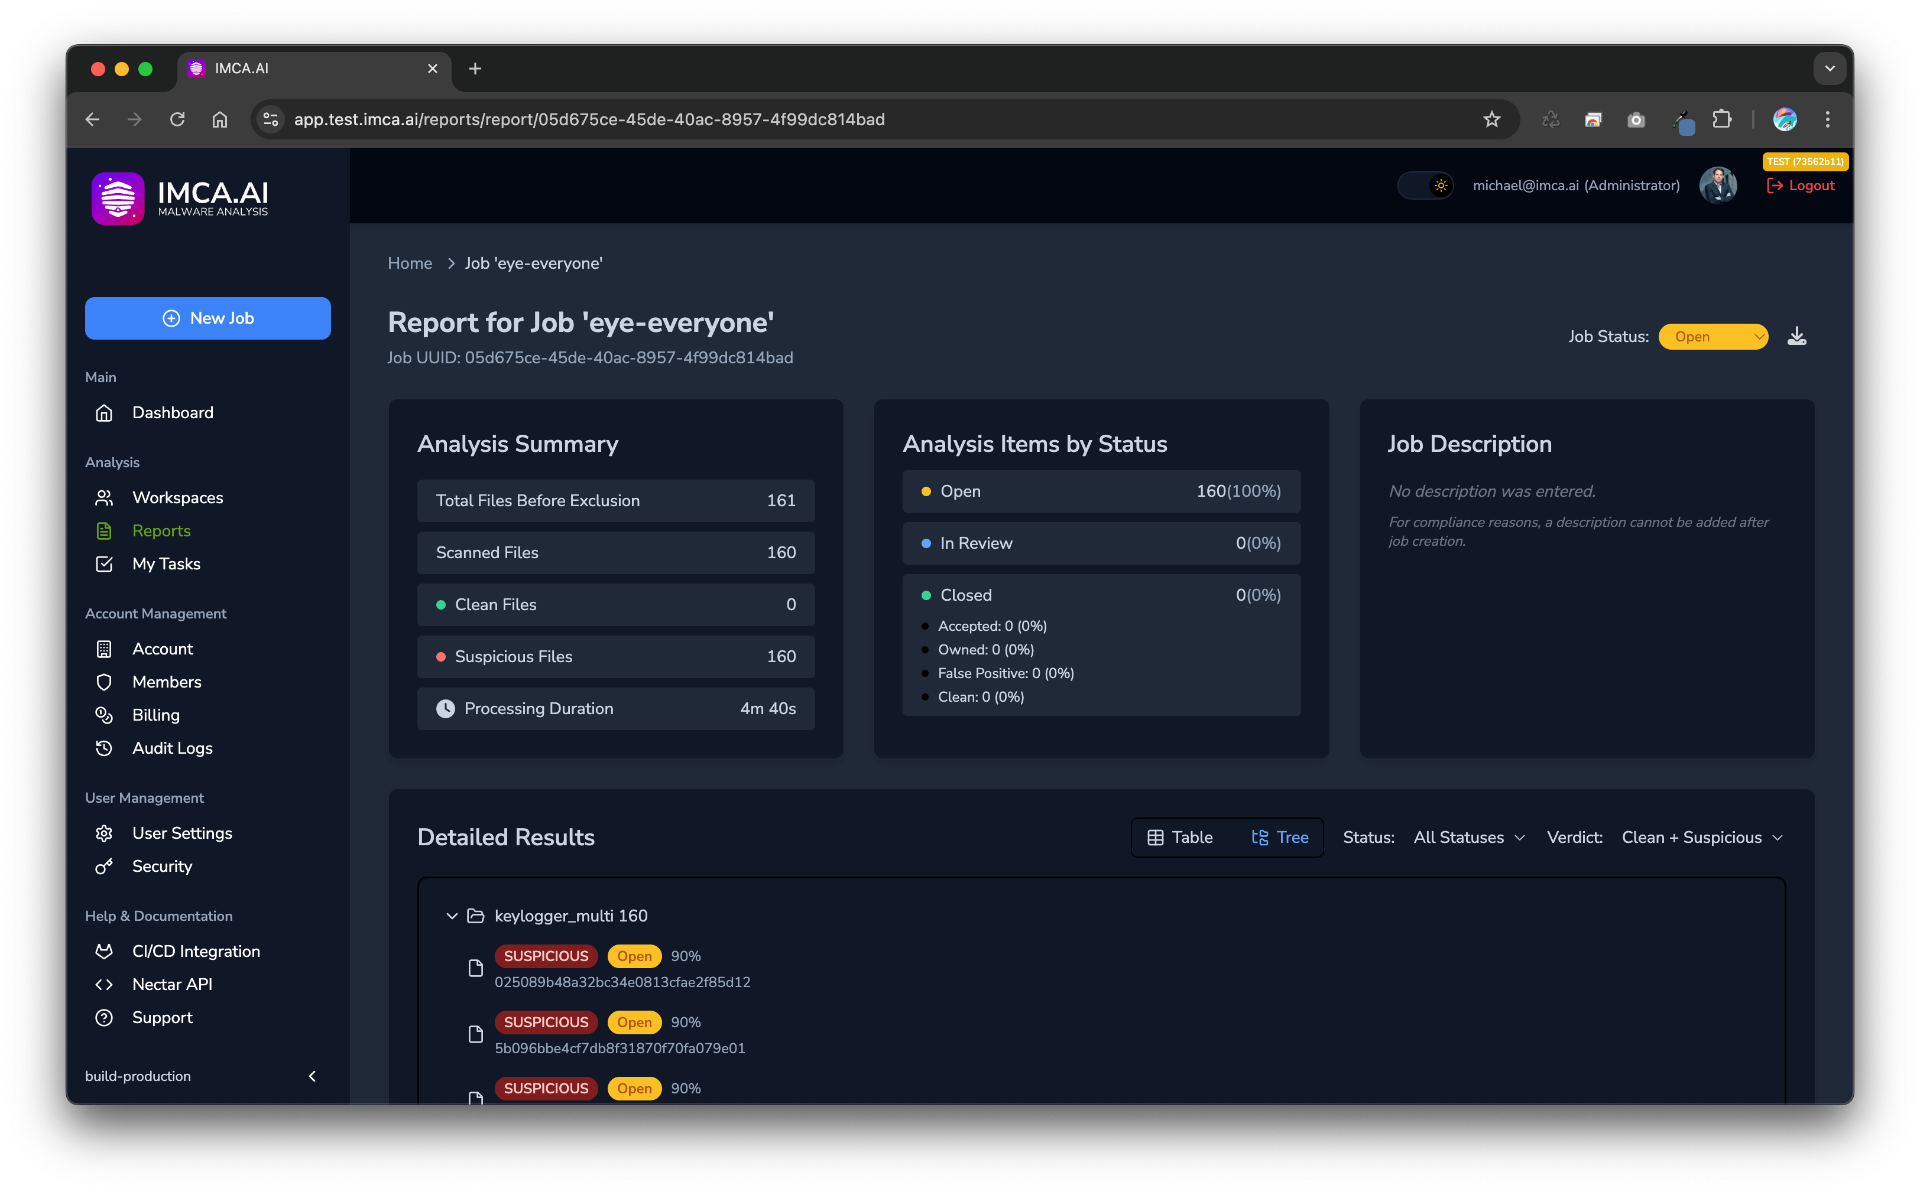Switch results to Table view
The width and height of the screenshot is (1920, 1192).
tap(1180, 837)
